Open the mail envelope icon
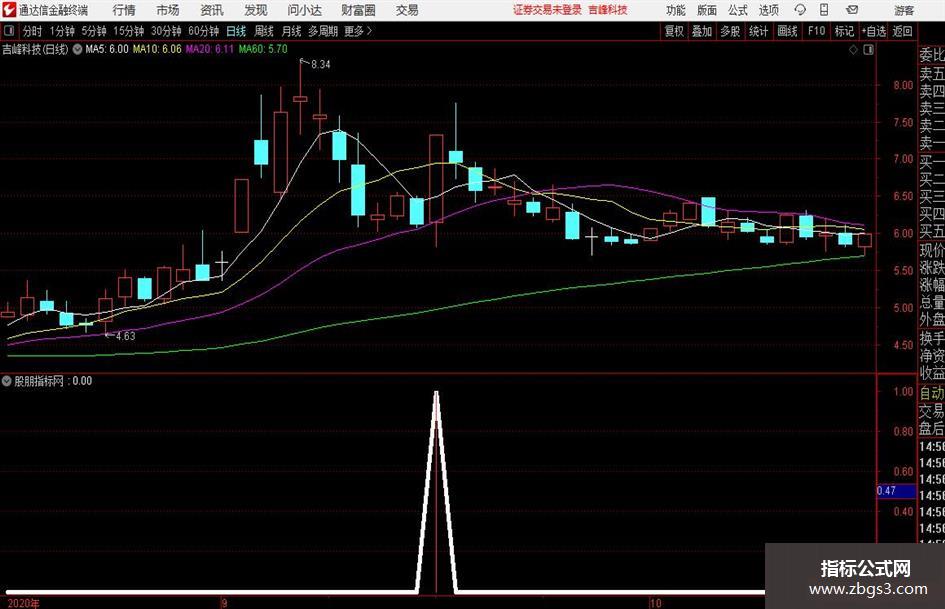 [x=852, y=10]
